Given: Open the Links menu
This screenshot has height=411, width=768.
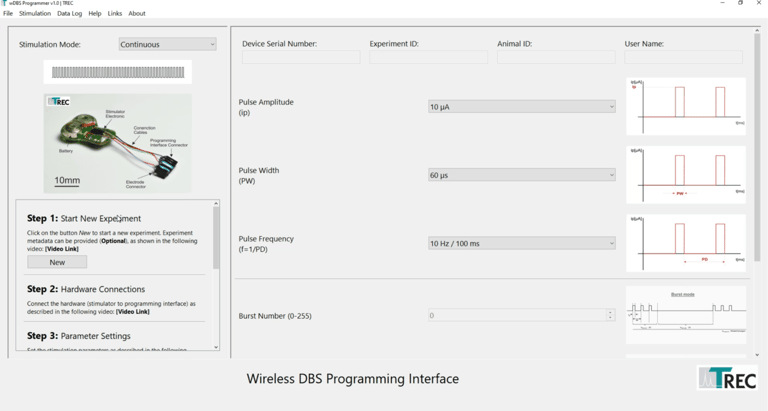Looking at the screenshot, I should click(115, 14).
